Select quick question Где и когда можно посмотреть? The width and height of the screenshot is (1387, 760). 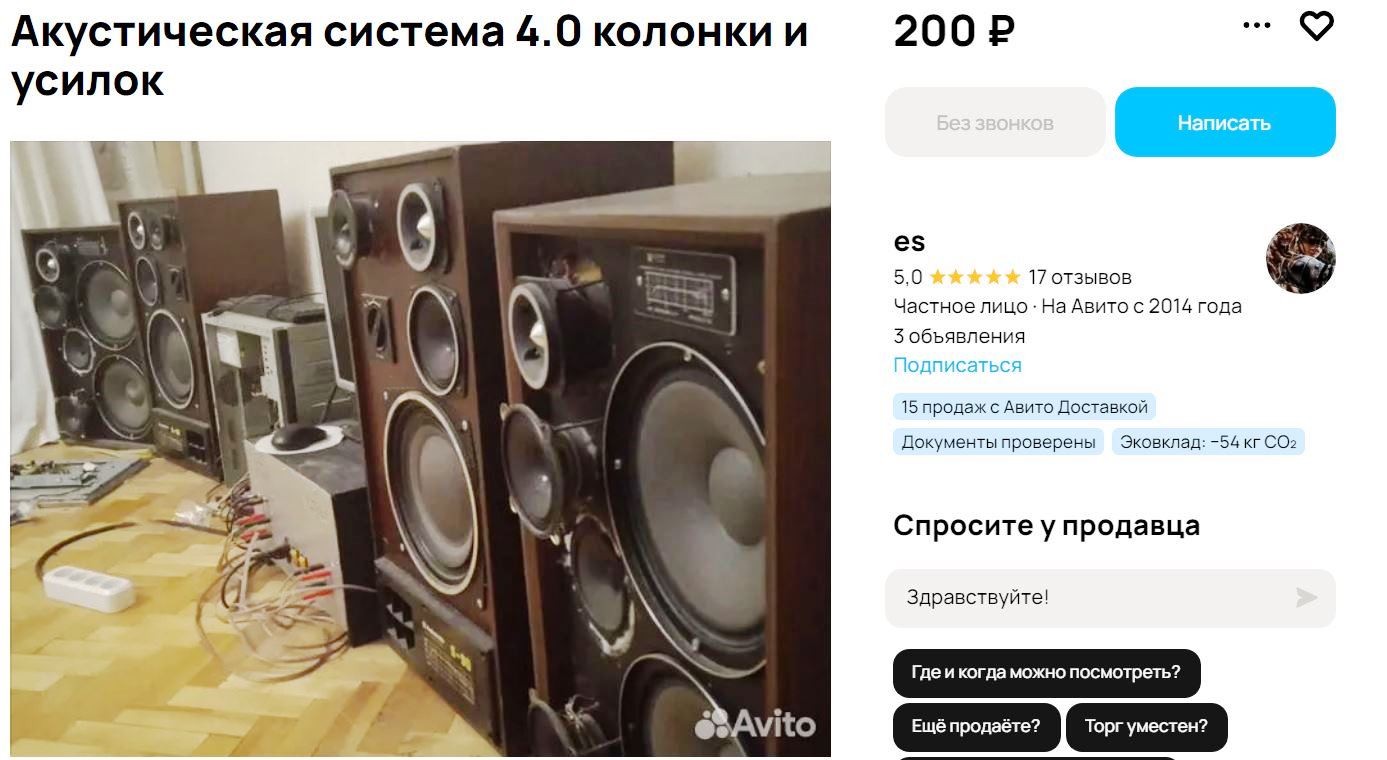tap(1046, 673)
